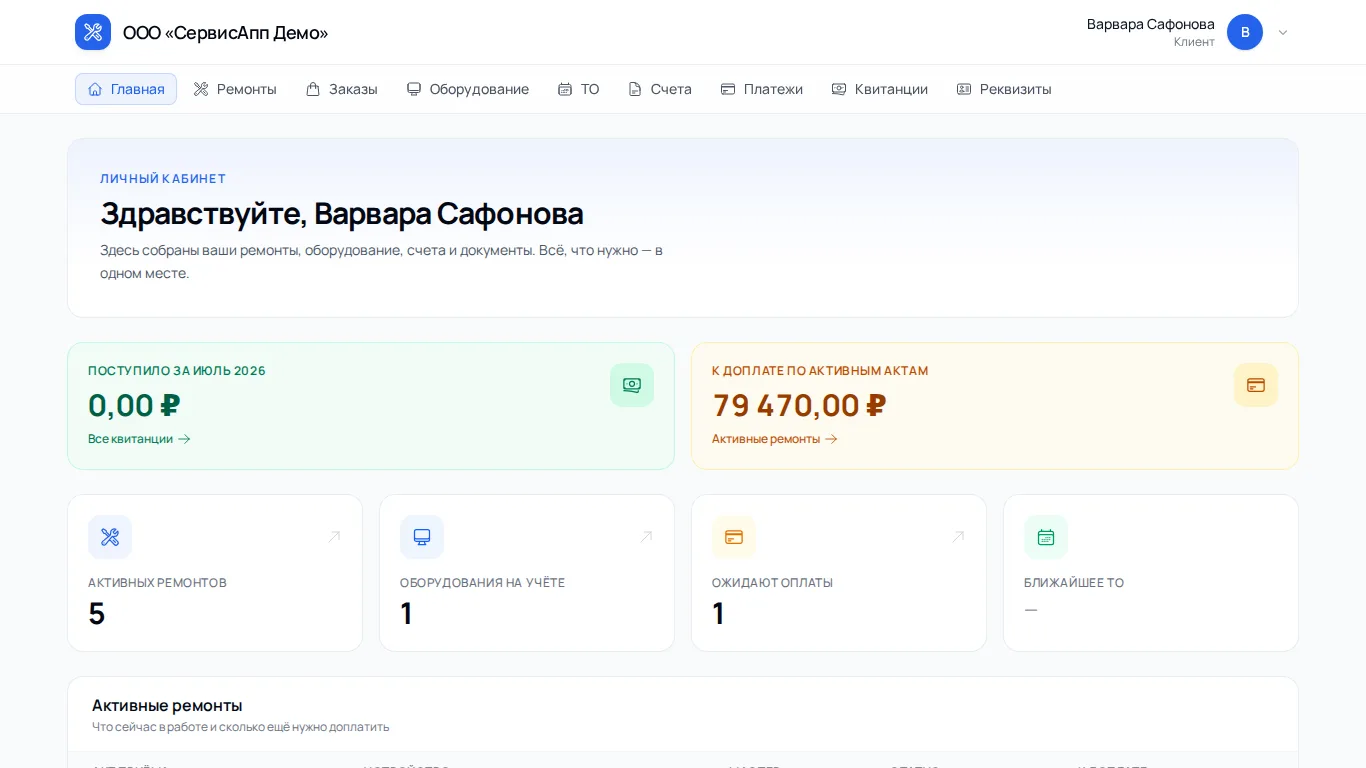Follow the Все квитанции link
This screenshot has width=1366, height=768.
point(139,439)
